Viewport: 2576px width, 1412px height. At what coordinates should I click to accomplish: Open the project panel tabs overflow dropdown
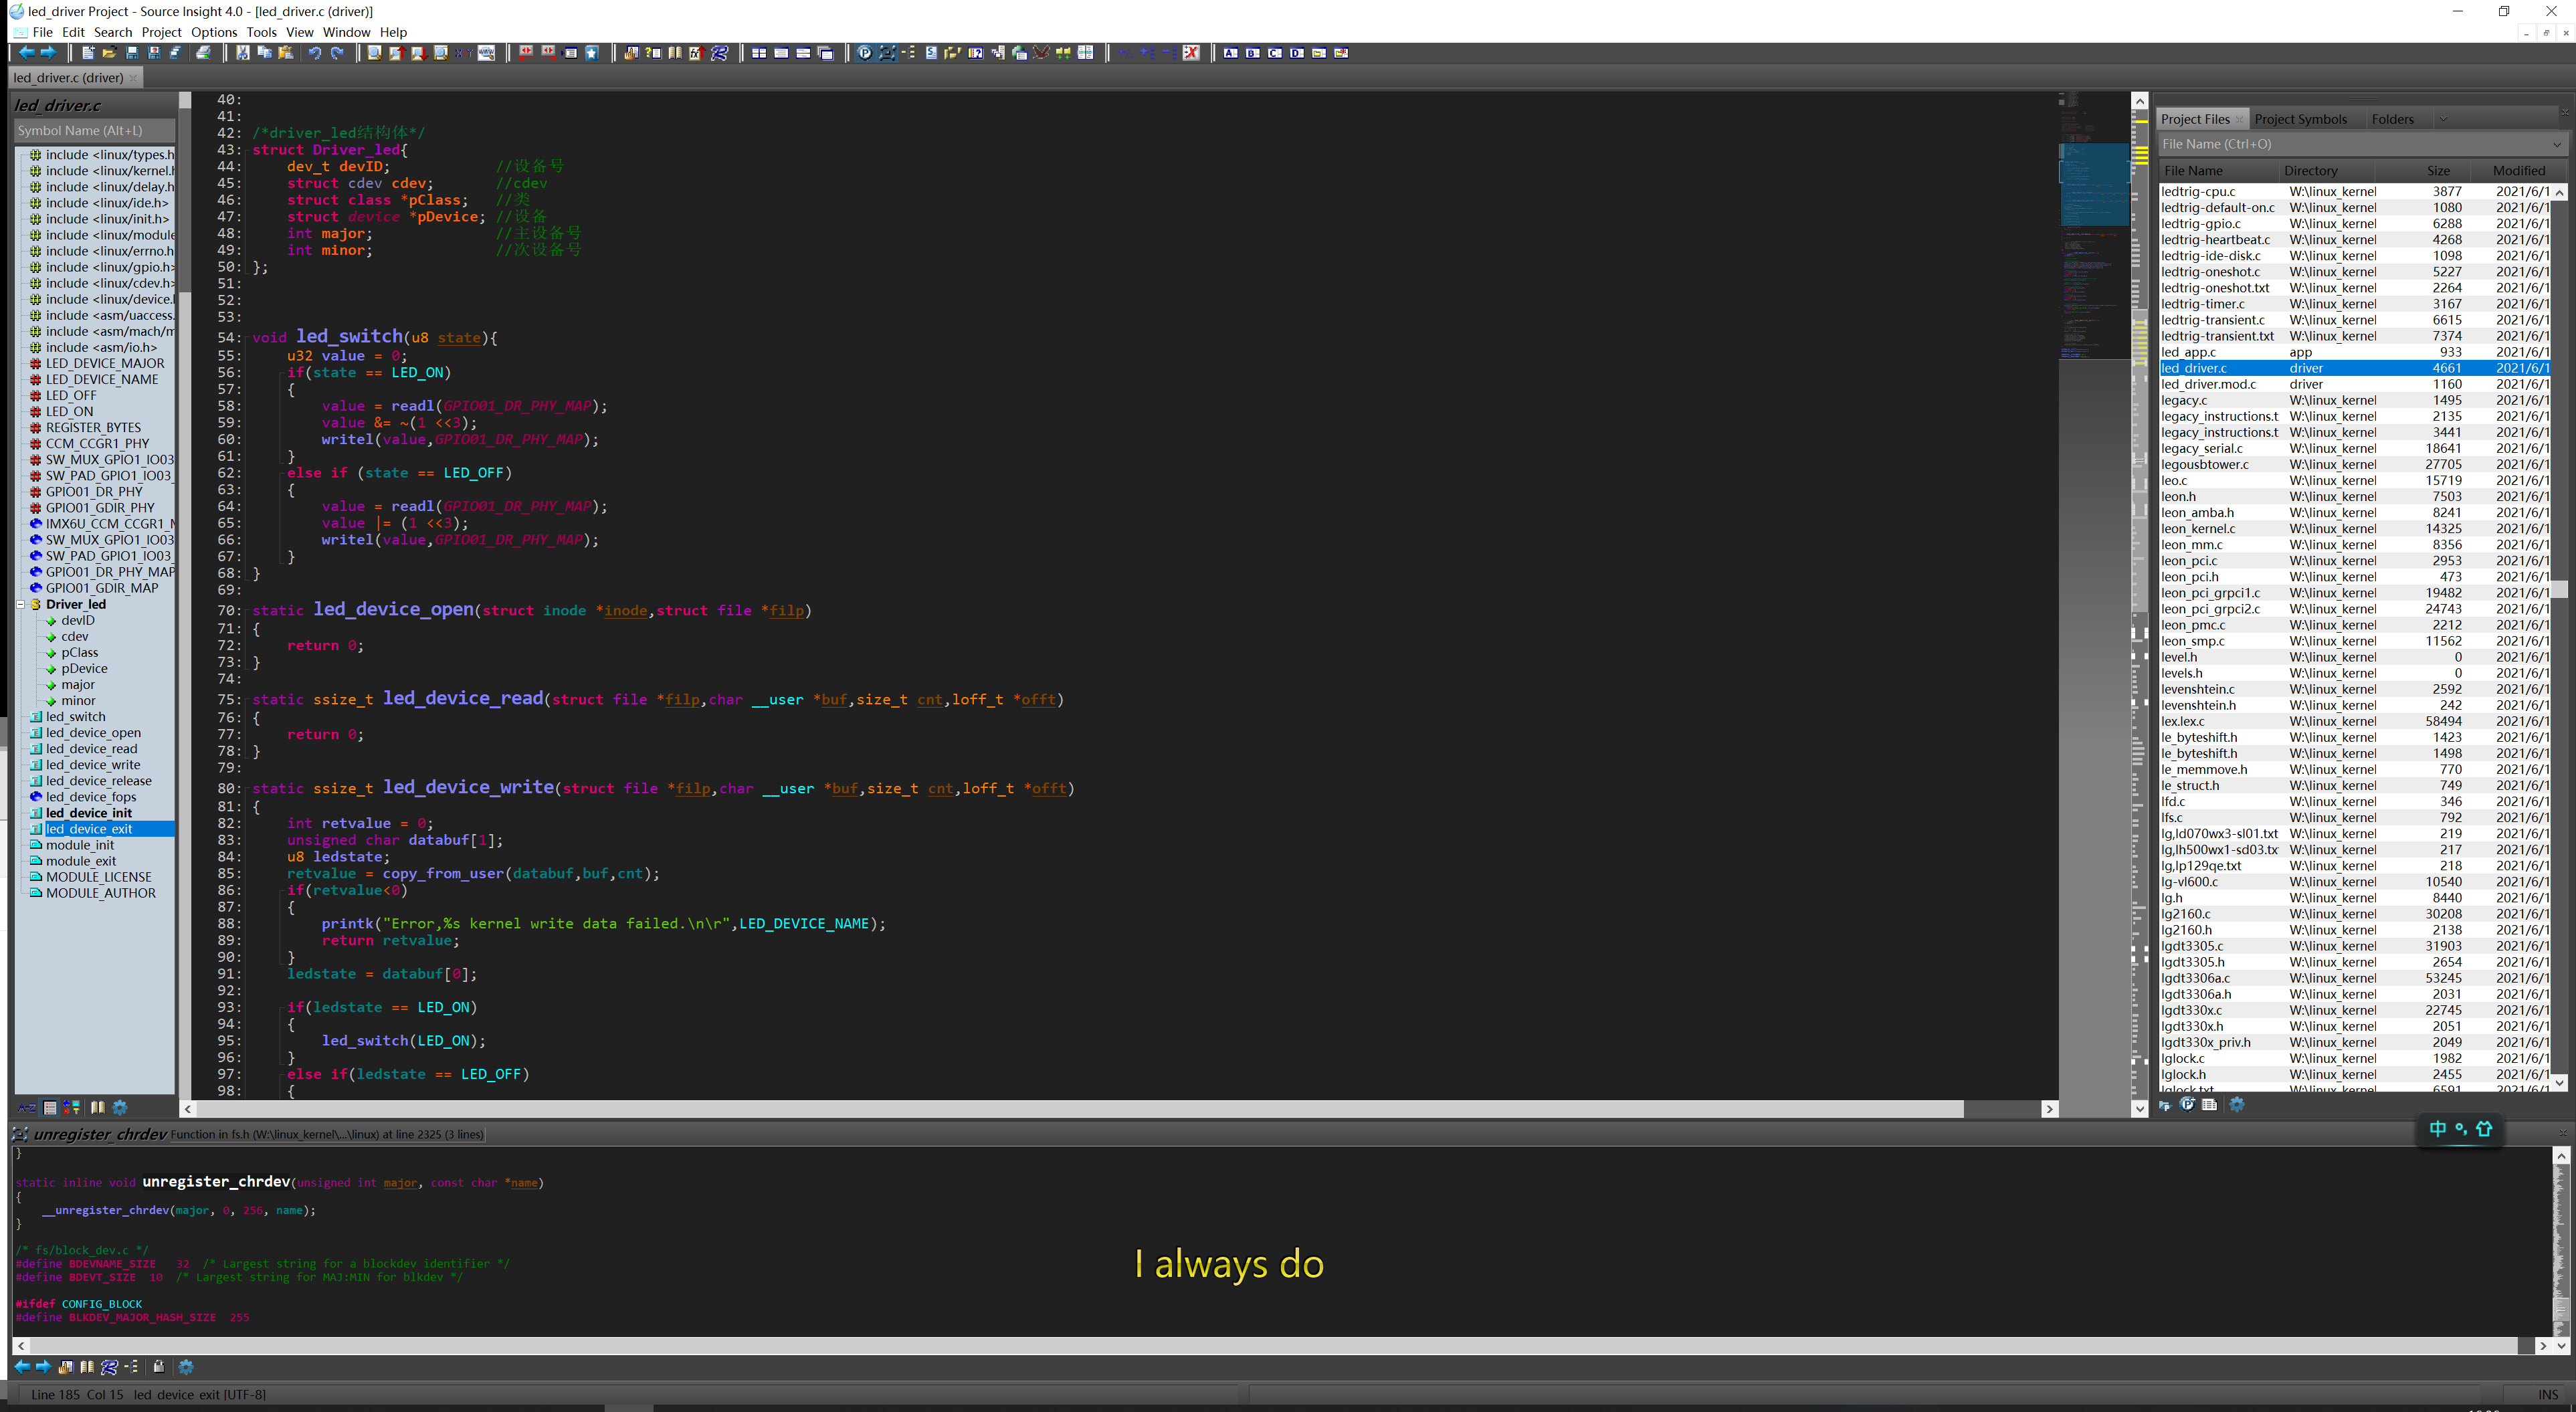click(2443, 119)
